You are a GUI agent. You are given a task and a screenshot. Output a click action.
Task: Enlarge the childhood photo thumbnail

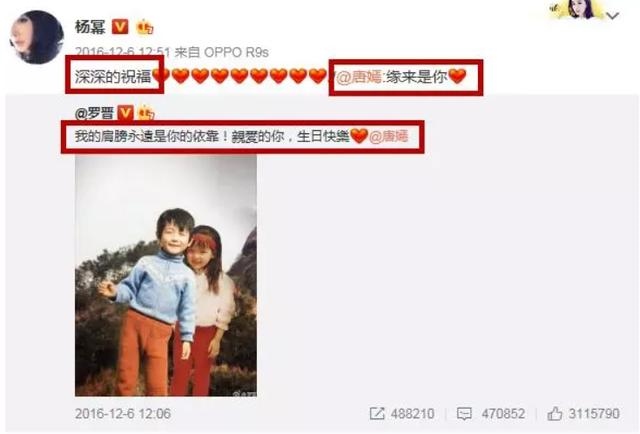coord(166,276)
